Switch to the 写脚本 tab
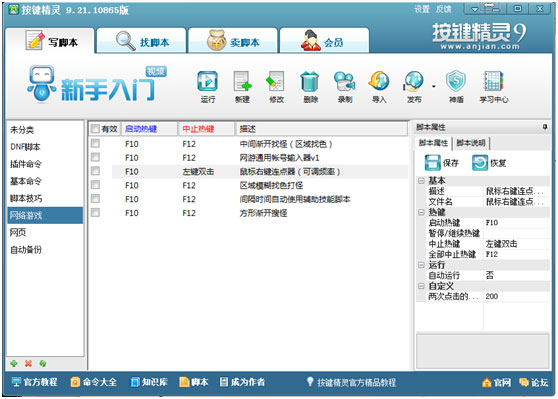 click(51, 41)
